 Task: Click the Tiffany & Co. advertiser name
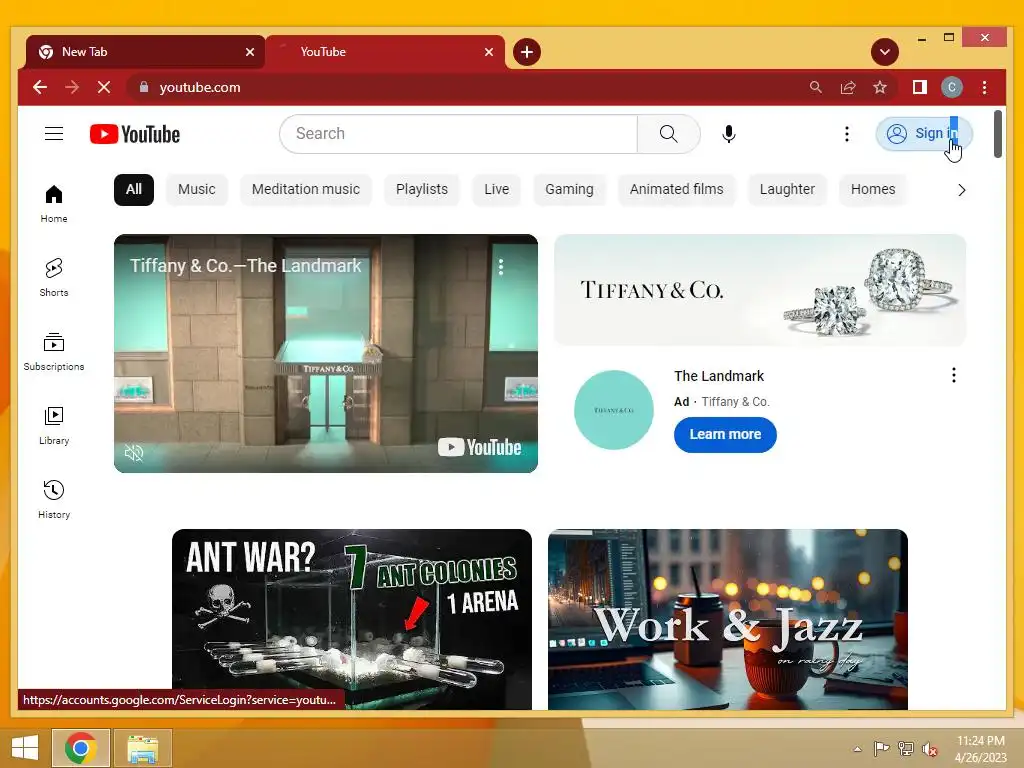[x=735, y=402]
